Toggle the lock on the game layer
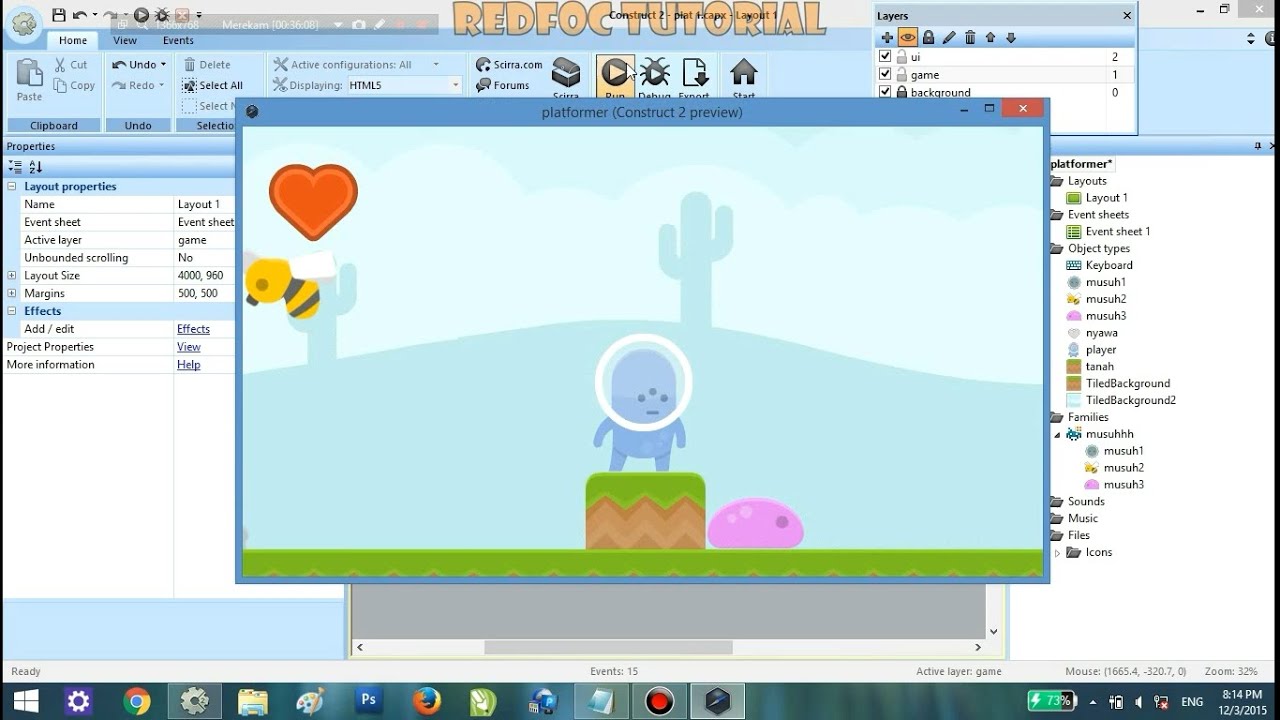Image resolution: width=1280 pixels, height=720 pixels. [901, 74]
